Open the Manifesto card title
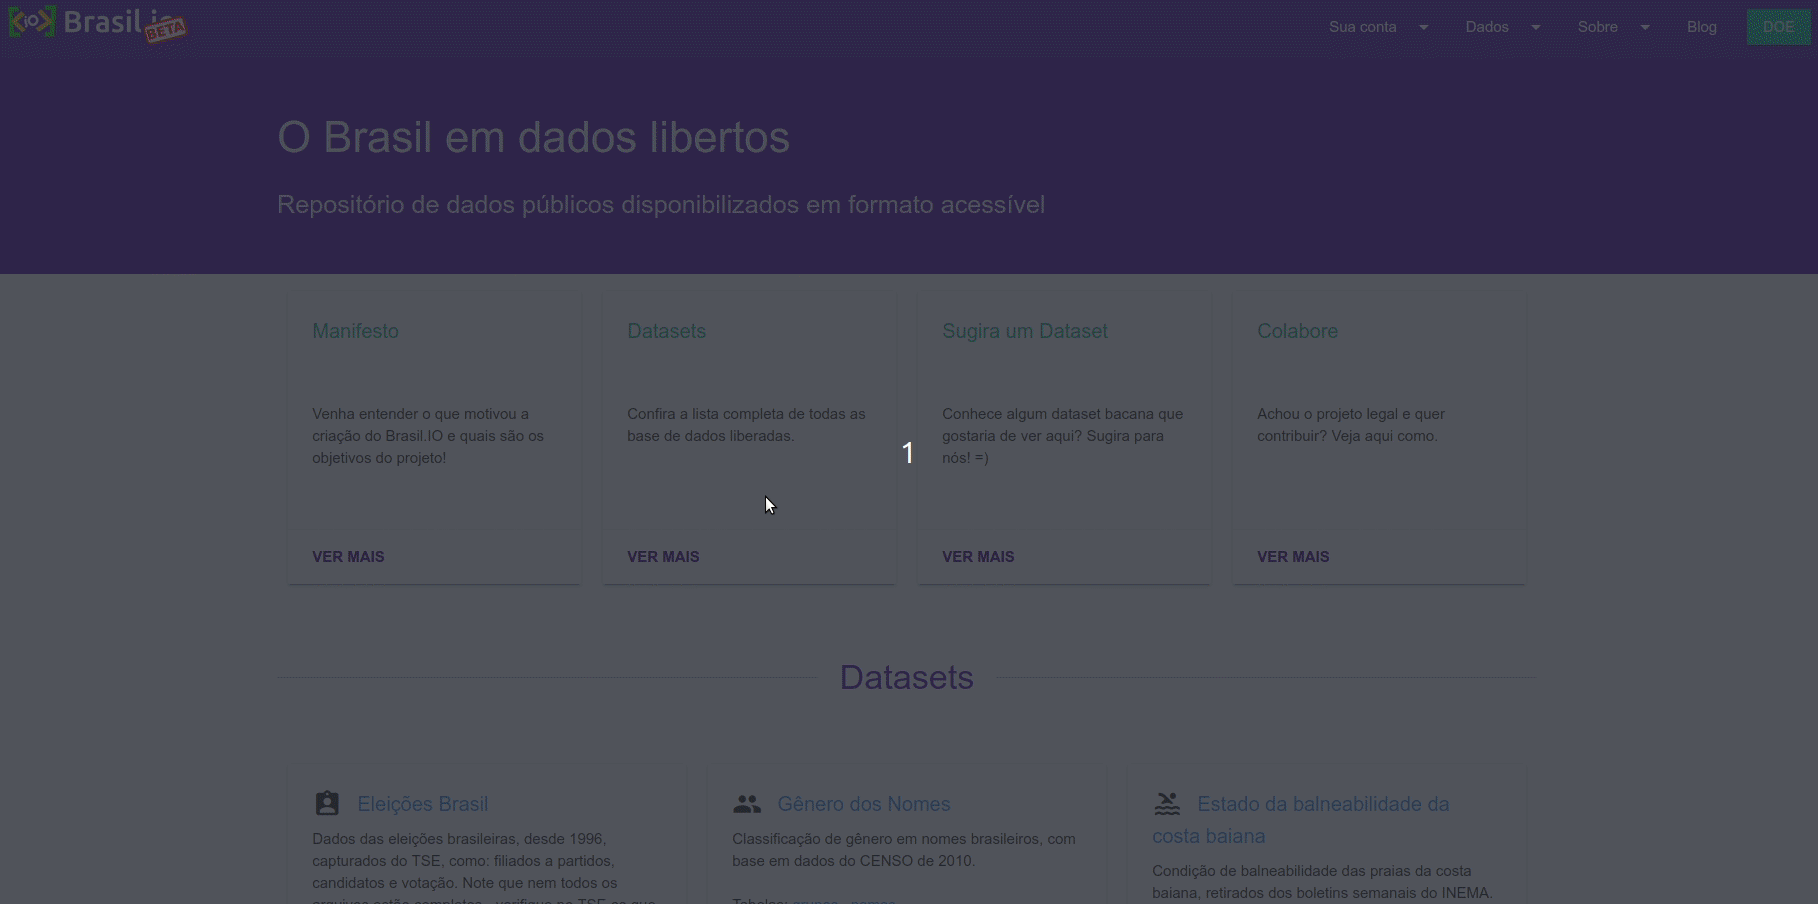Screen dimensions: 1818x904 coord(355,331)
